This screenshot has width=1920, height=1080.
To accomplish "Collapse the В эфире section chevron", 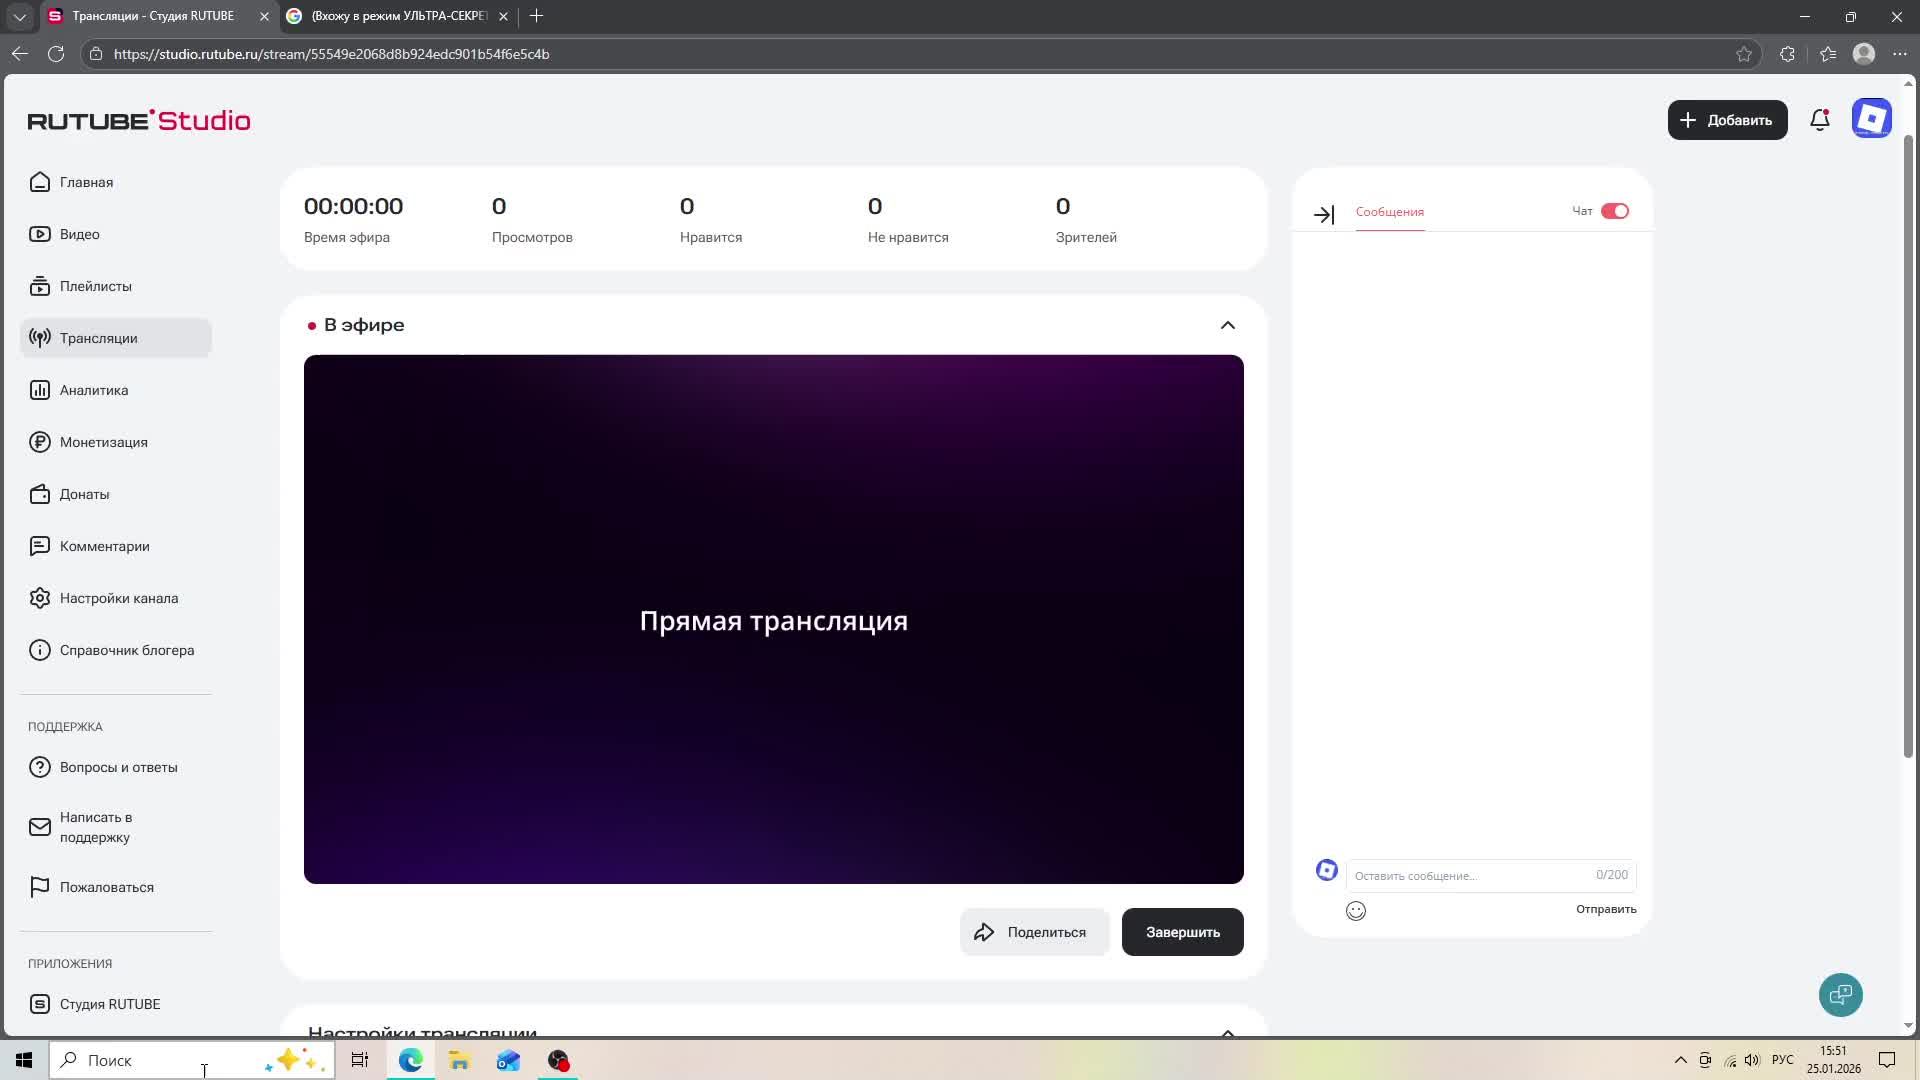I will pos(1227,325).
